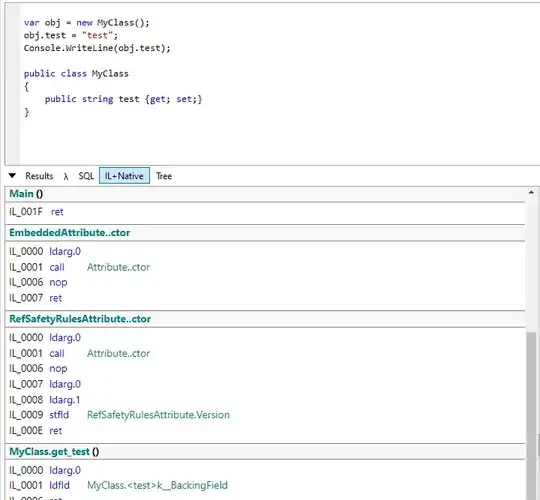The image size is (540, 500).
Task: Click Attribute..ctor link under RefSafetyRulesAttribute..ctor
Action: pos(118,353)
